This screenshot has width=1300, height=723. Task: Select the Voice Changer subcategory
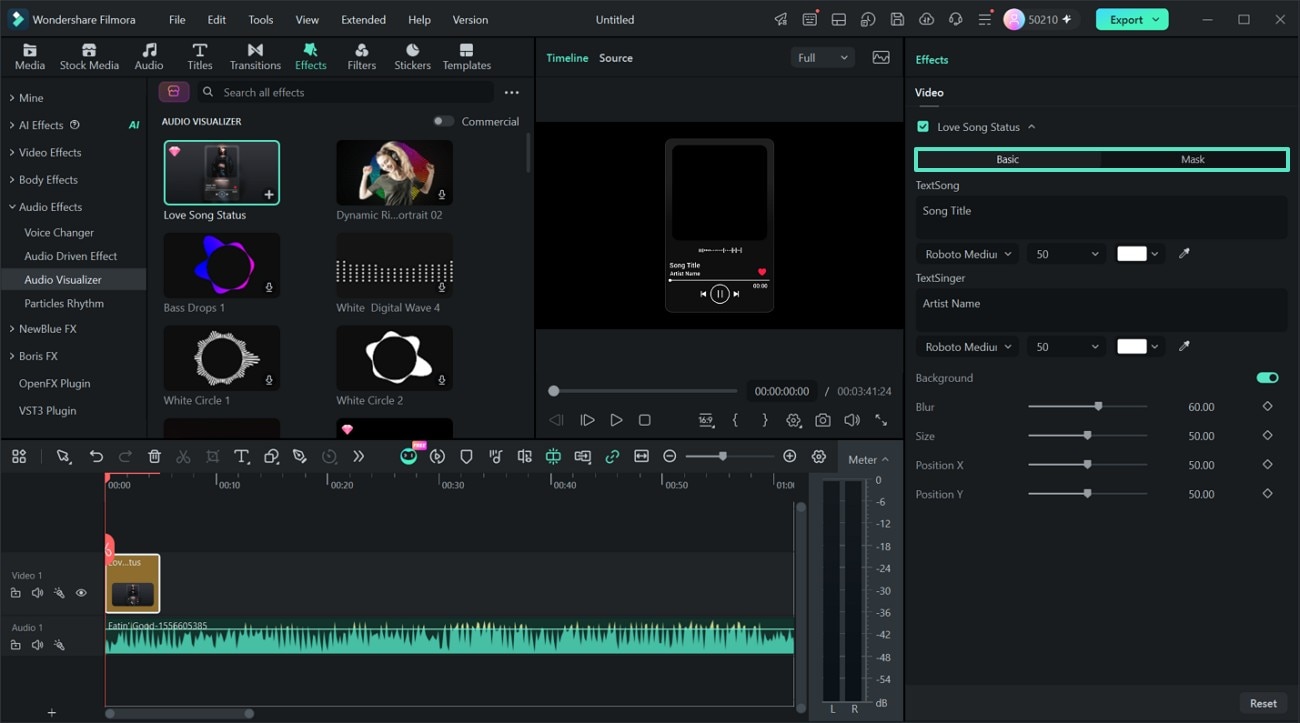click(x=59, y=232)
